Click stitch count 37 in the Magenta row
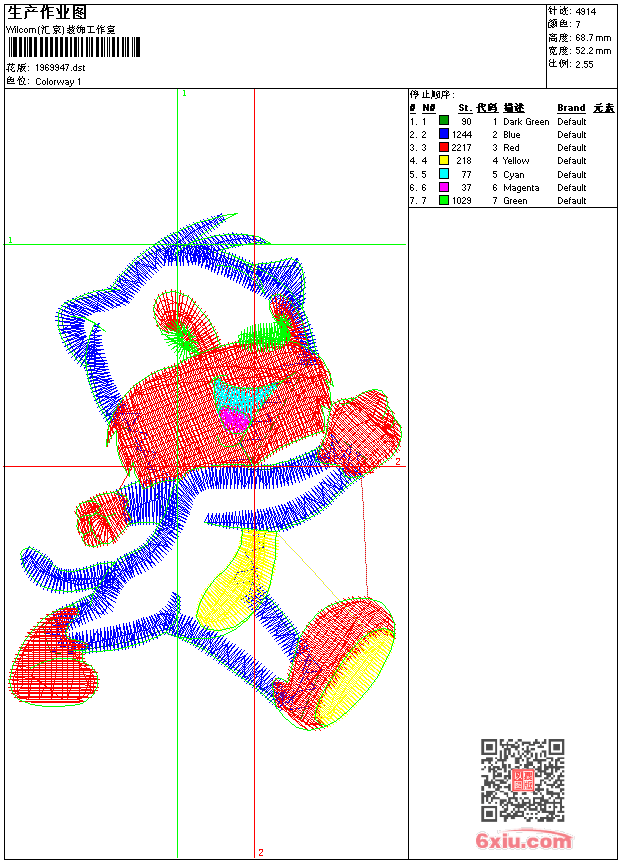Screen dimensions: 620x860 pyautogui.click(x=466, y=188)
